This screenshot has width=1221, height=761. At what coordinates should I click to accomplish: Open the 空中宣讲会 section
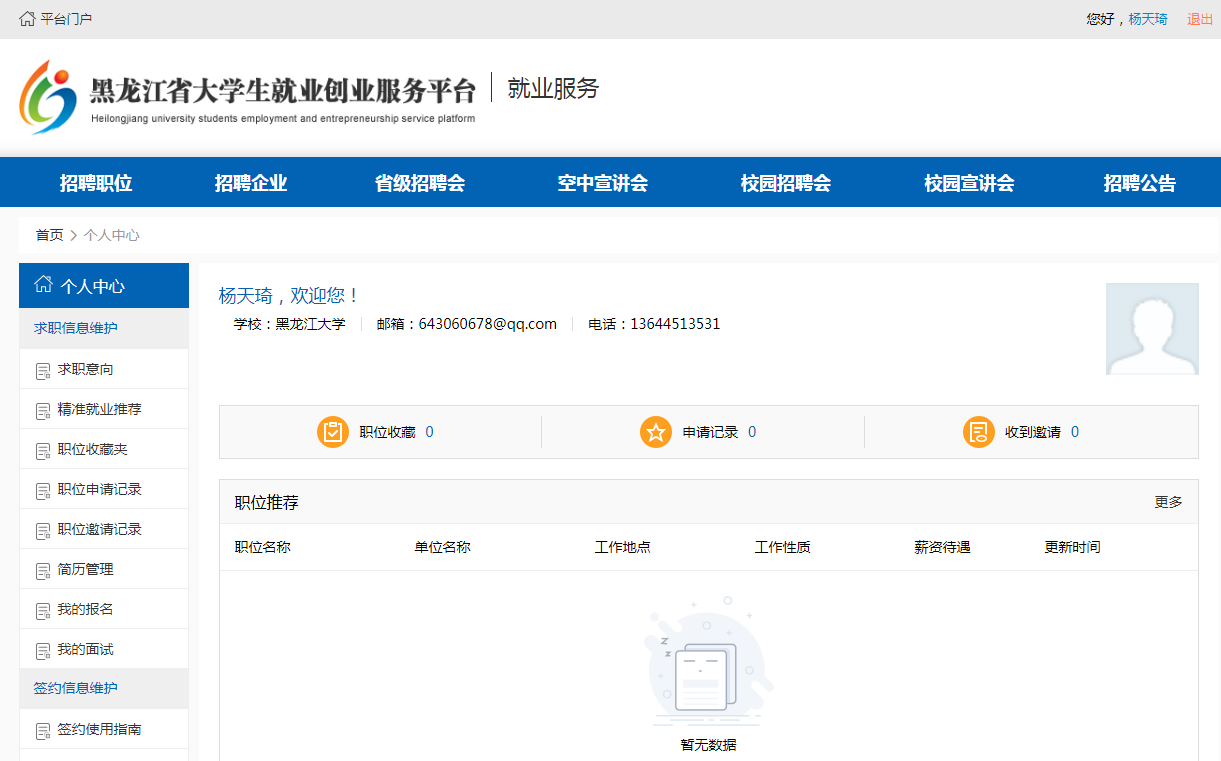click(603, 182)
